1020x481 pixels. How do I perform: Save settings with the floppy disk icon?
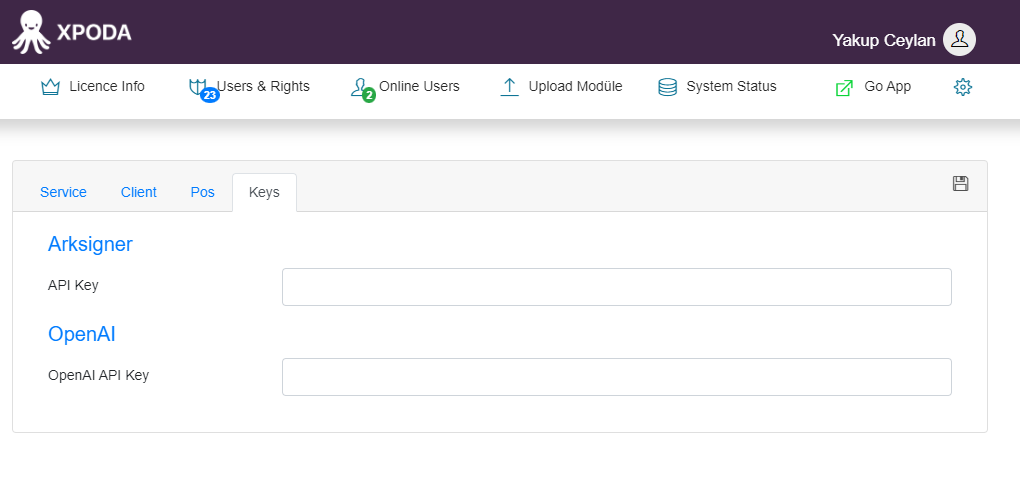[960, 184]
